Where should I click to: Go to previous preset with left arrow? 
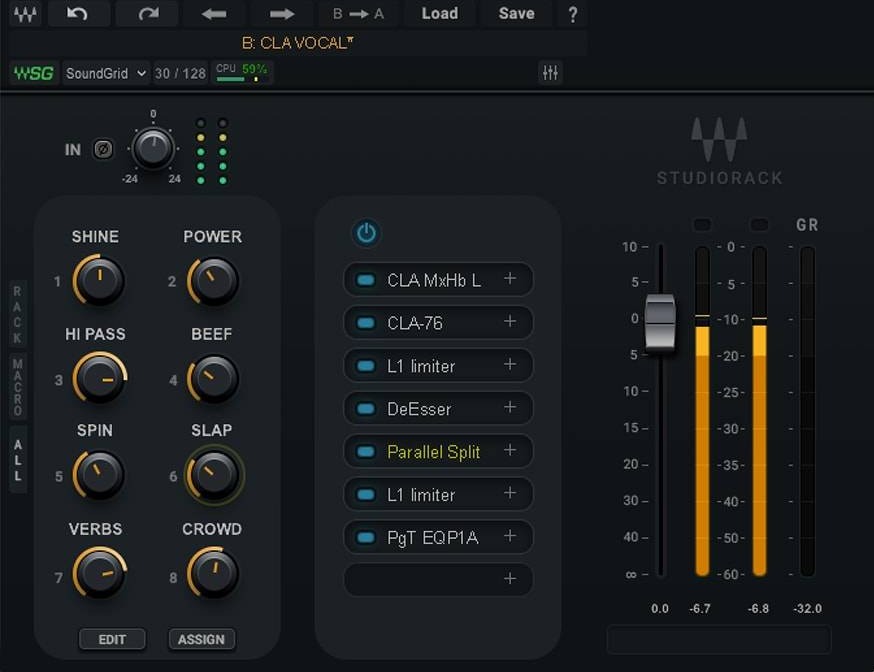(x=214, y=13)
